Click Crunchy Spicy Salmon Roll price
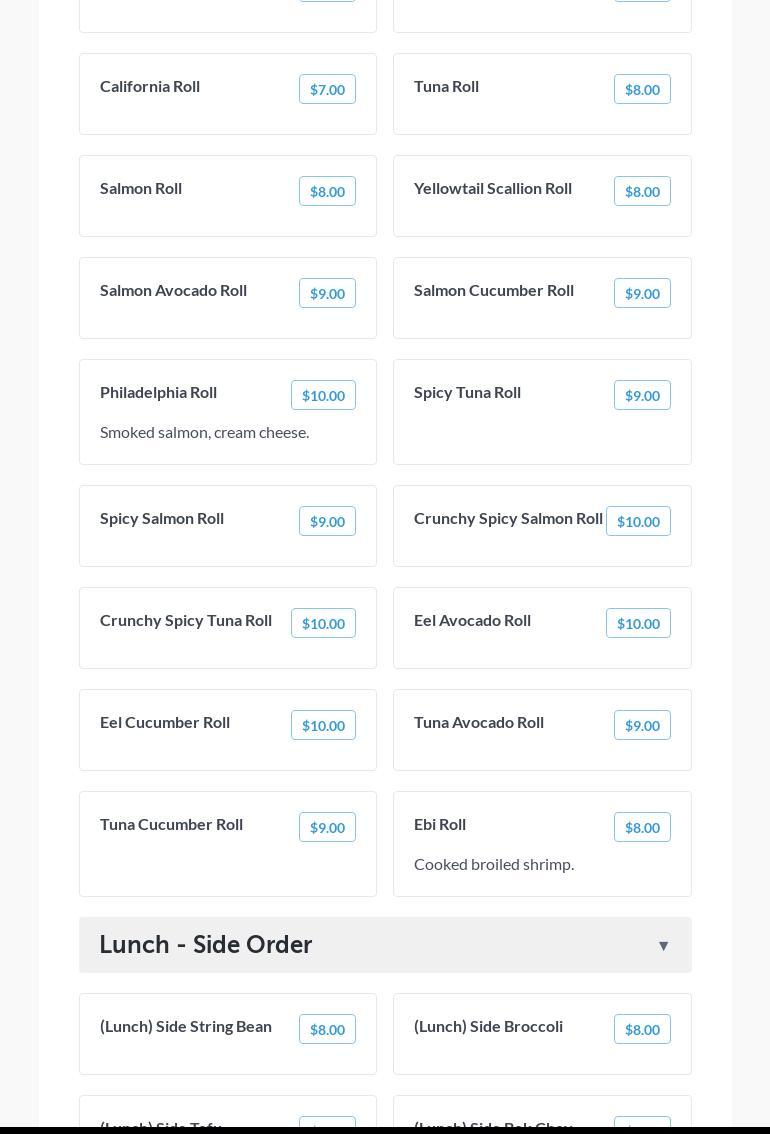 point(638,521)
